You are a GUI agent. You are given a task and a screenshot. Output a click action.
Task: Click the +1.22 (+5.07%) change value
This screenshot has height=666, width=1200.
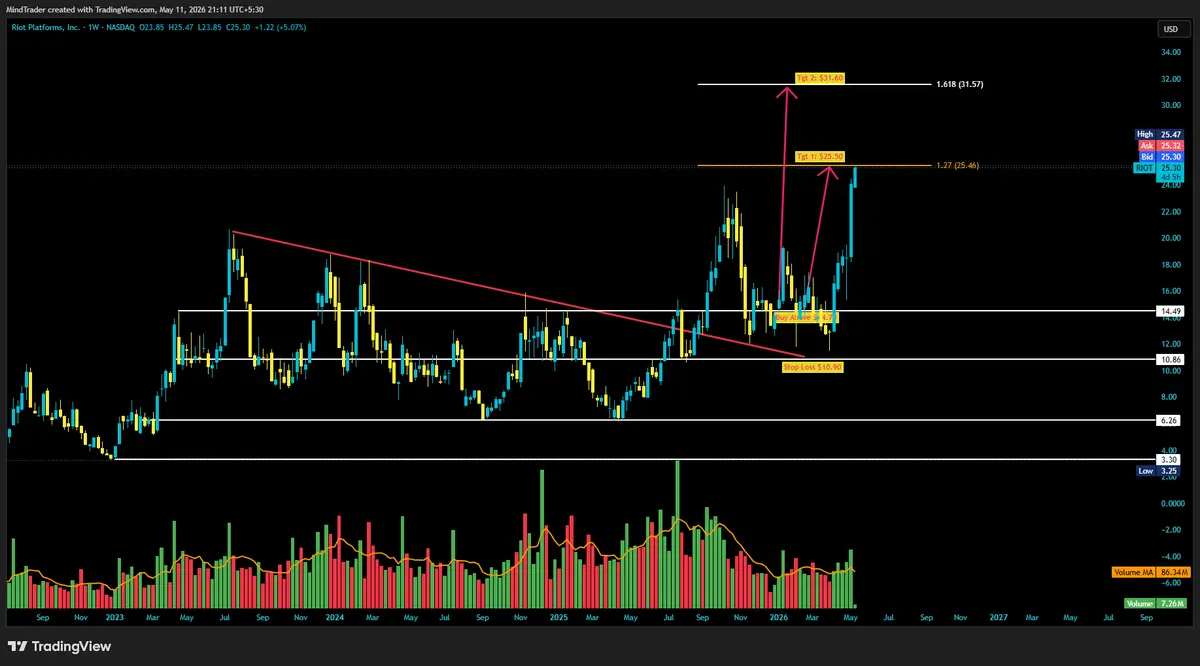(x=281, y=27)
